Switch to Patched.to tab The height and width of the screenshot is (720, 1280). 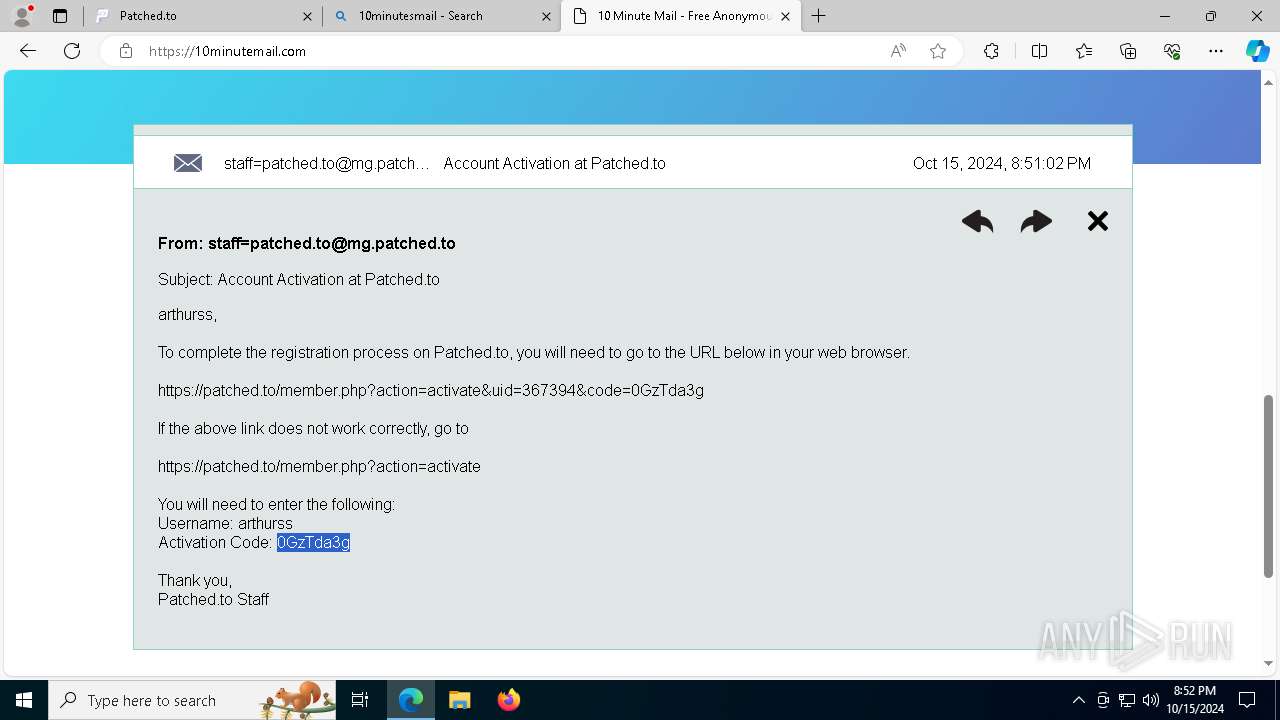click(x=202, y=16)
